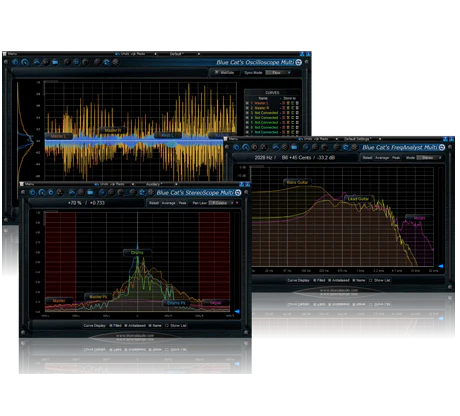Viewport: 460px width, 416px height.
Task: Click the refresh arrows icon in Oscilloscope Multi toolbar
Action: (x=106, y=62)
